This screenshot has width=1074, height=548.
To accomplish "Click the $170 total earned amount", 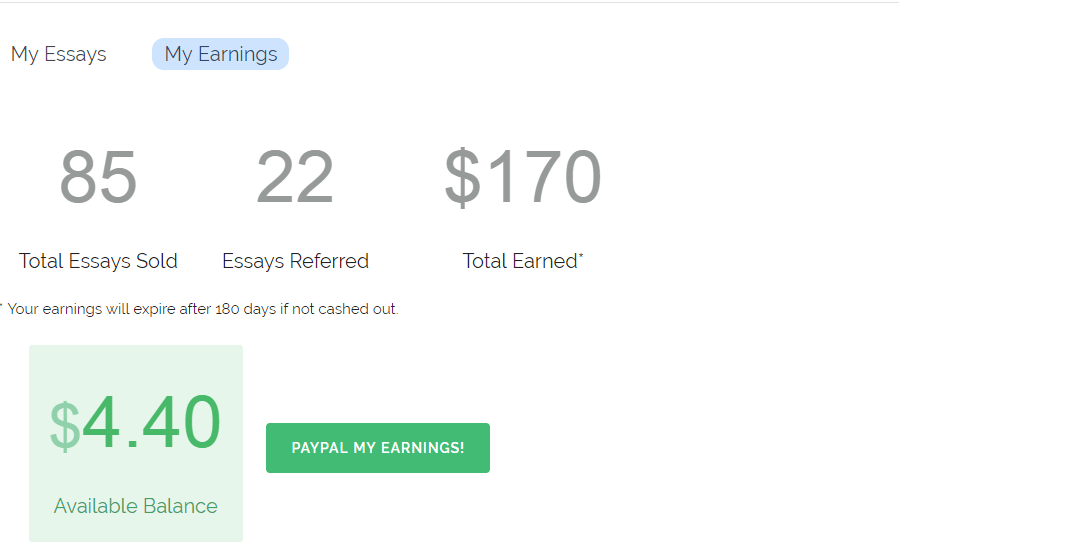I will click(x=523, y=177).
